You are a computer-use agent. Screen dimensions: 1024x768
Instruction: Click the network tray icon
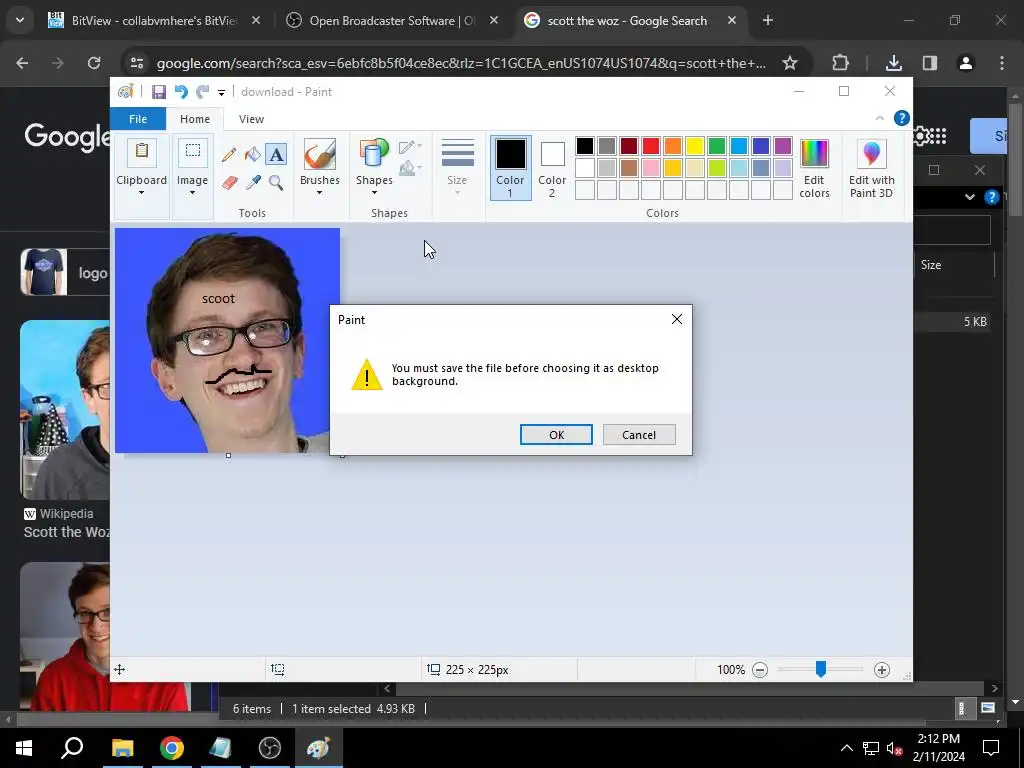871,748
